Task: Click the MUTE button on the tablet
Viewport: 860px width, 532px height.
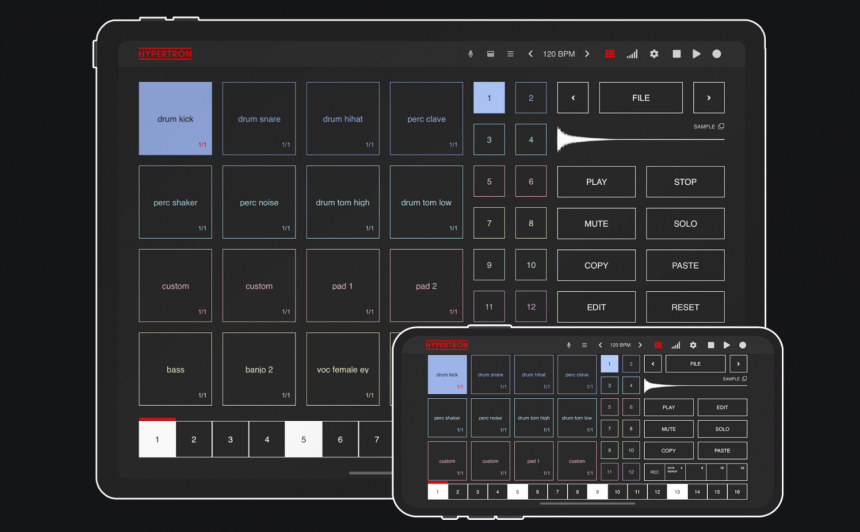Action: pyautogui.click(x=596, y=223)
